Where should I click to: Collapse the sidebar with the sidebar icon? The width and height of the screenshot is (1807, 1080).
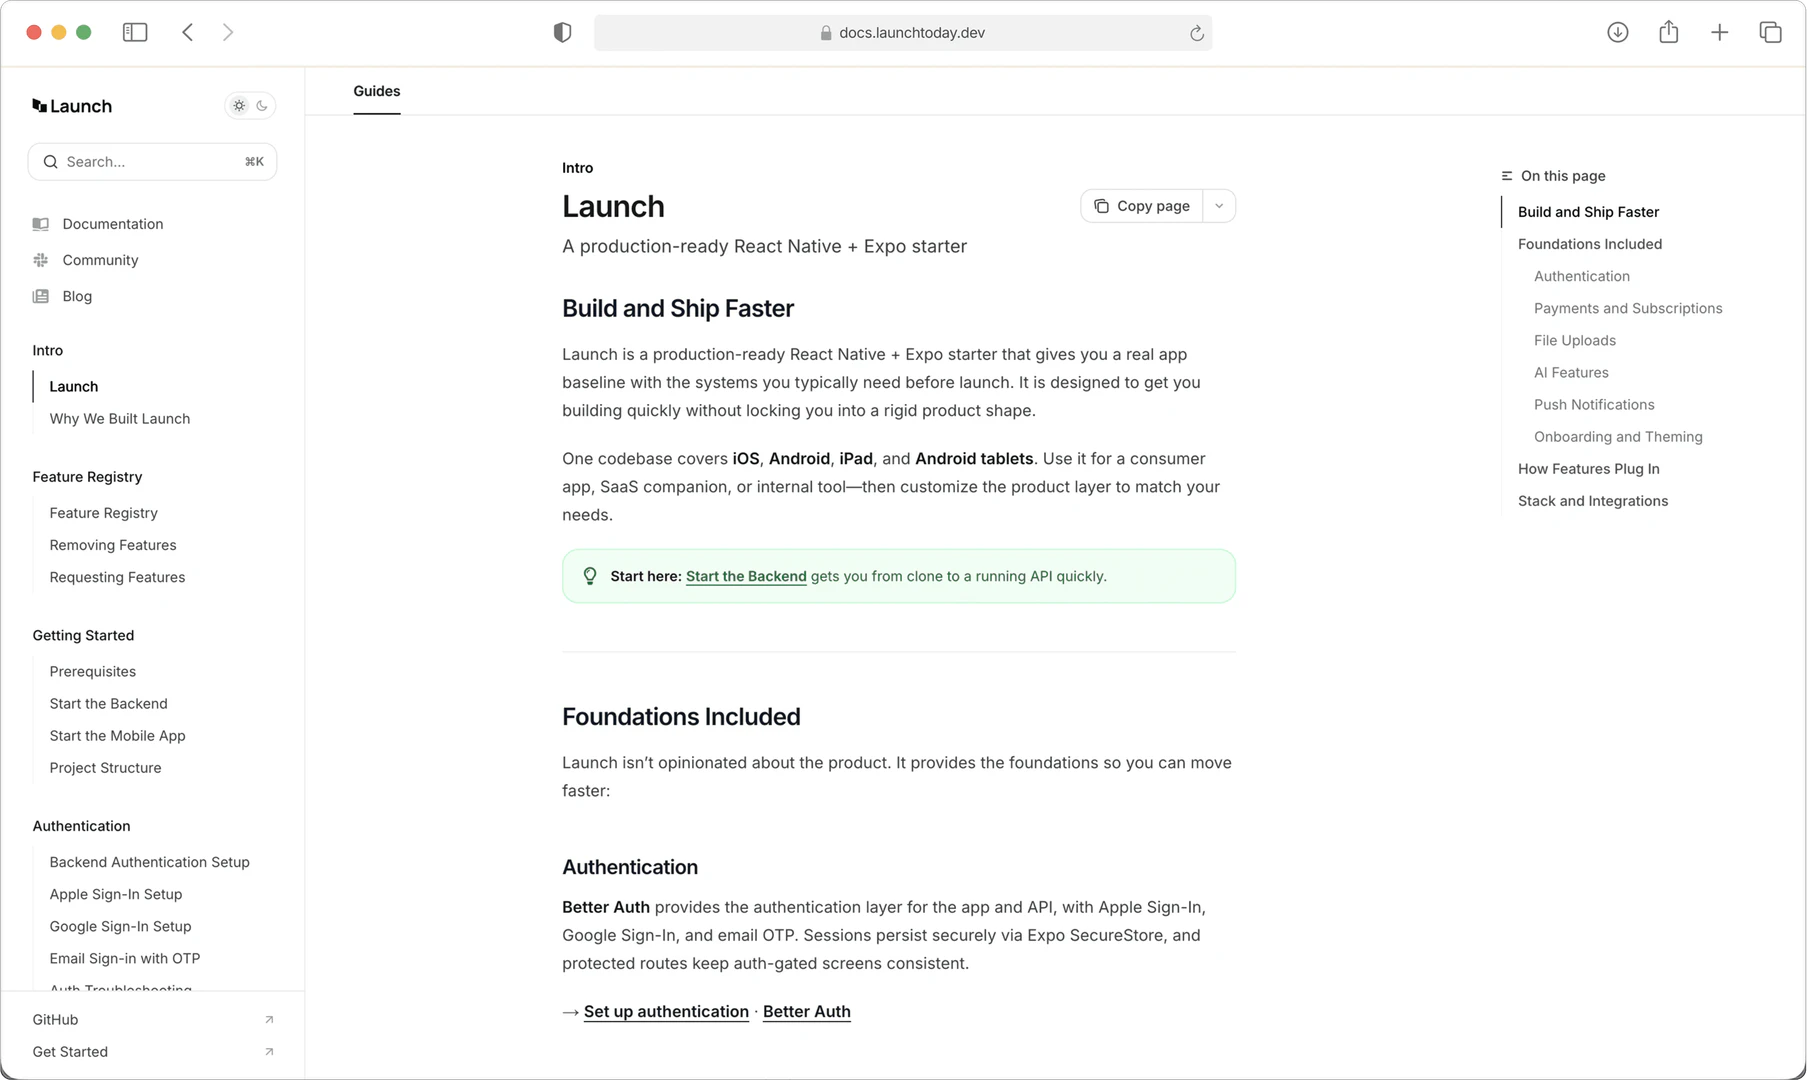click(135, 31)
